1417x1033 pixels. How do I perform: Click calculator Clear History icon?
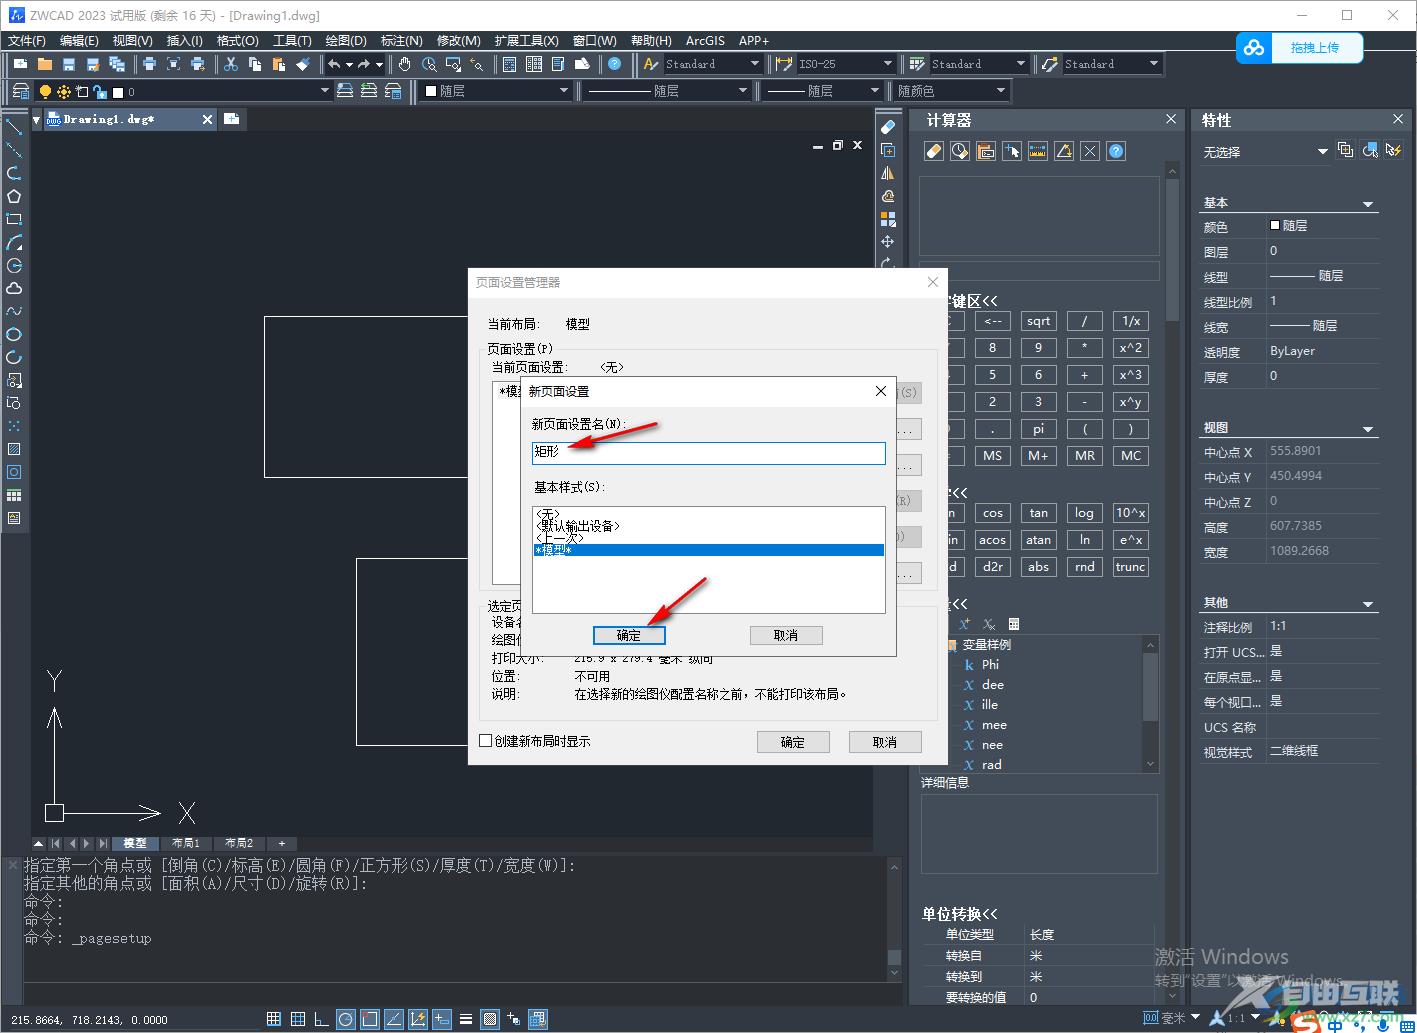pyautogui.click(x=960, y=151)
